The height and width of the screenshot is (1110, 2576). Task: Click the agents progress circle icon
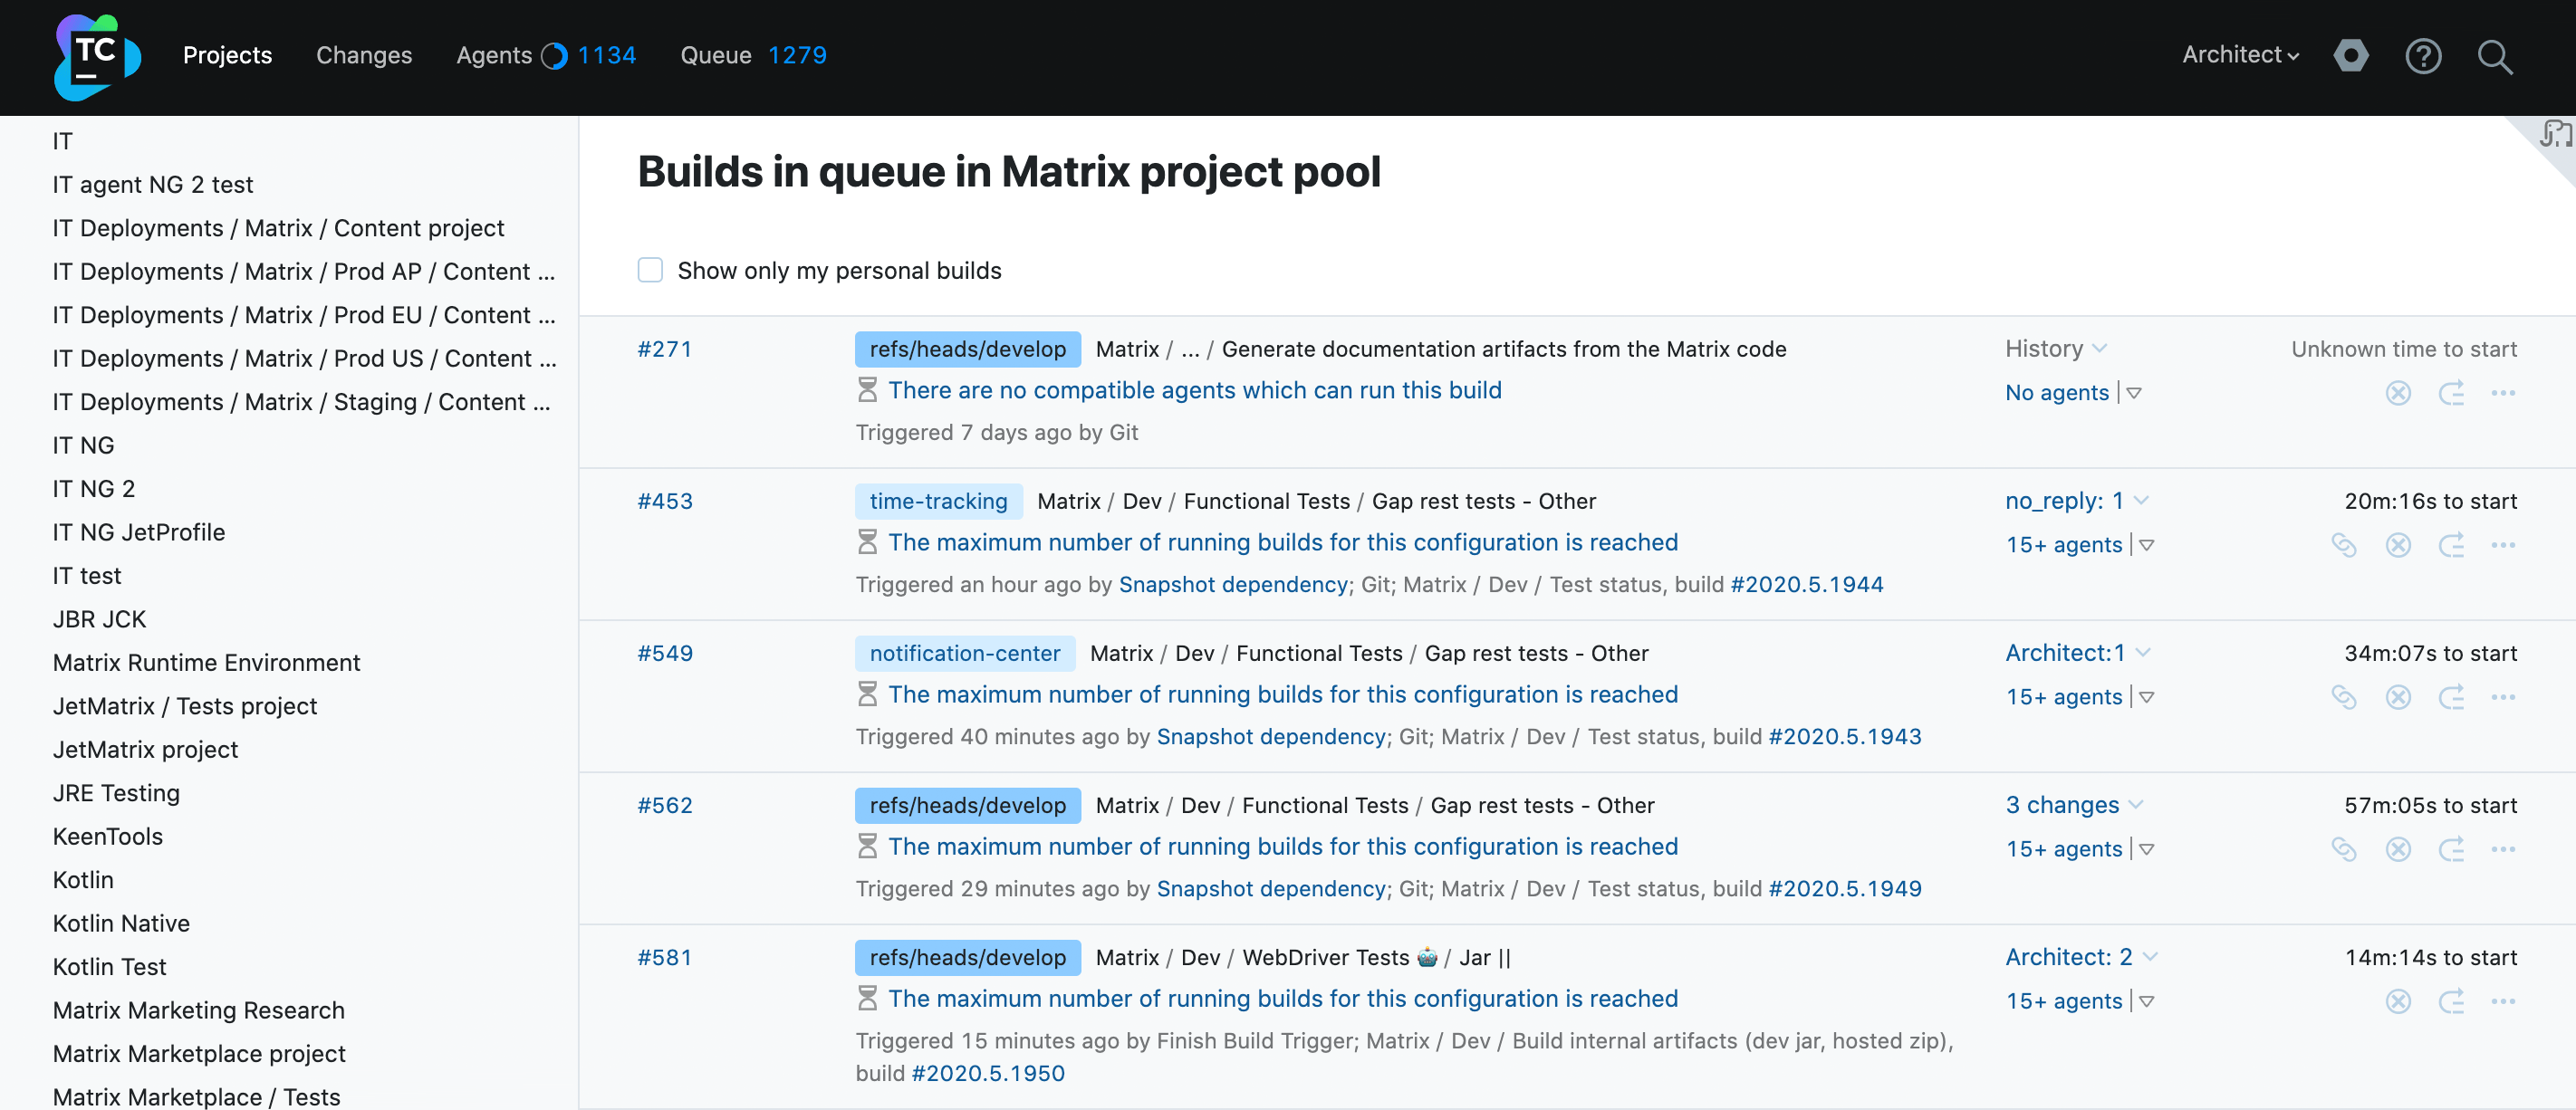coord(554,56)
